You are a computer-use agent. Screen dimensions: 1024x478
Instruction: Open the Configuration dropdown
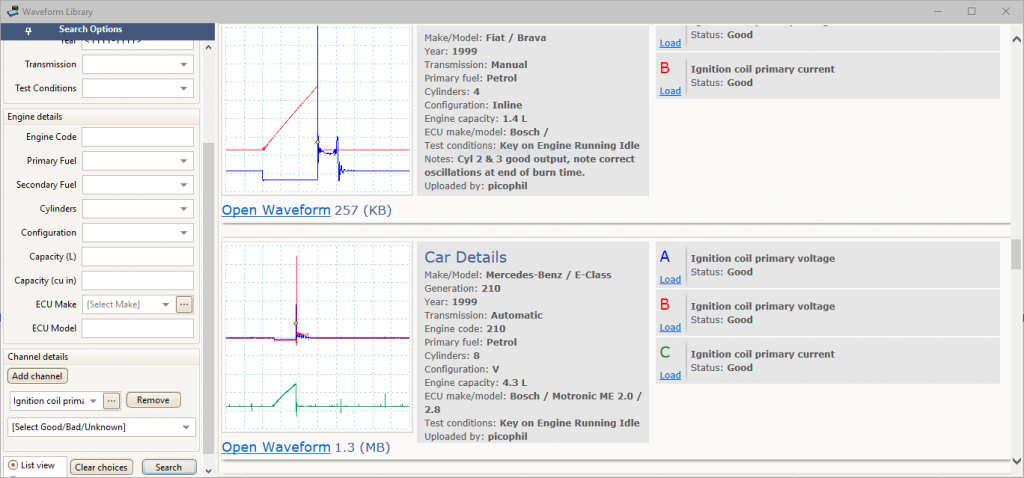[138, 232]
